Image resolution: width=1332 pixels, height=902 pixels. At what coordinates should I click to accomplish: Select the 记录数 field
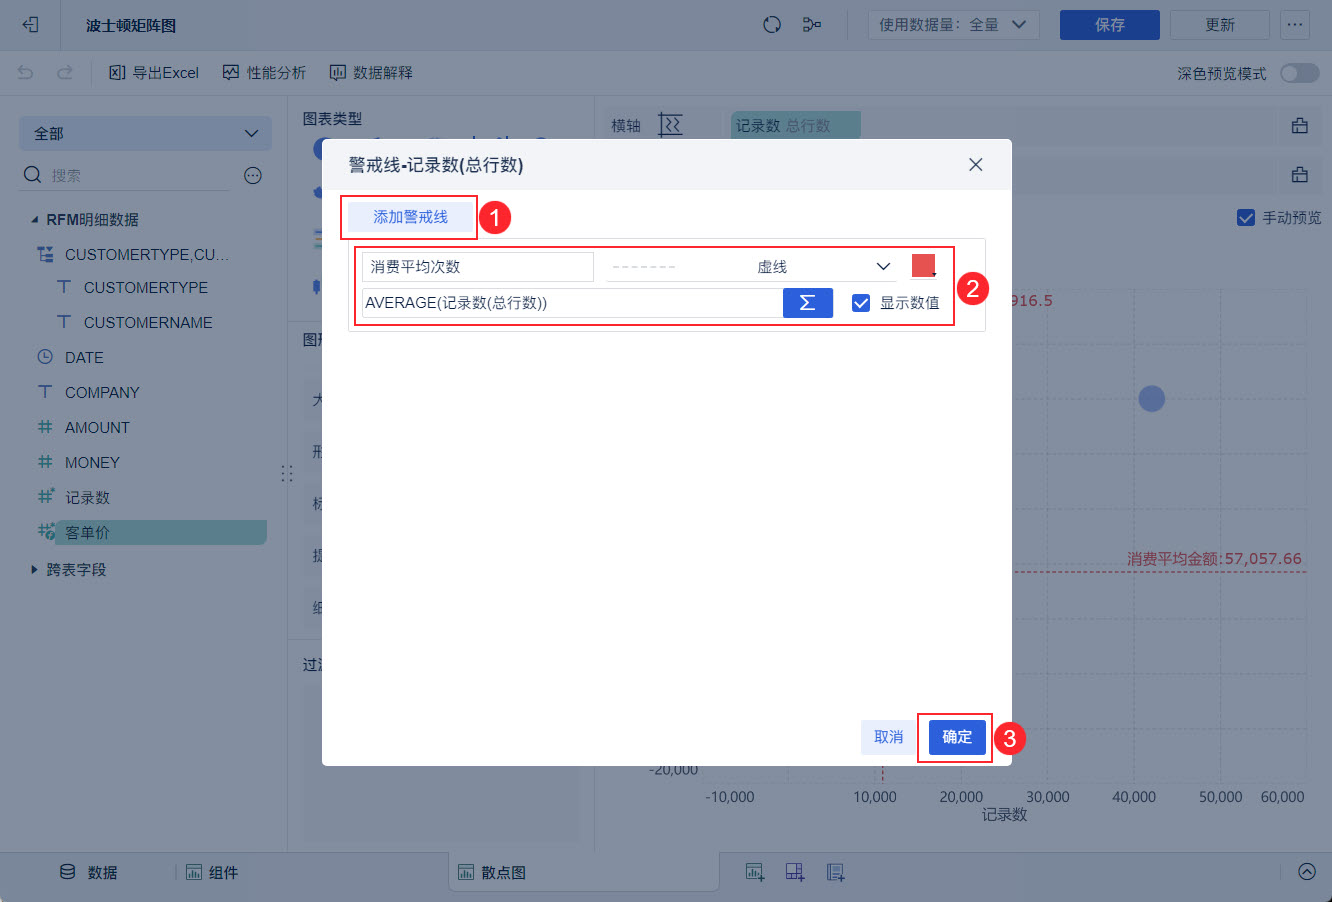88,498
